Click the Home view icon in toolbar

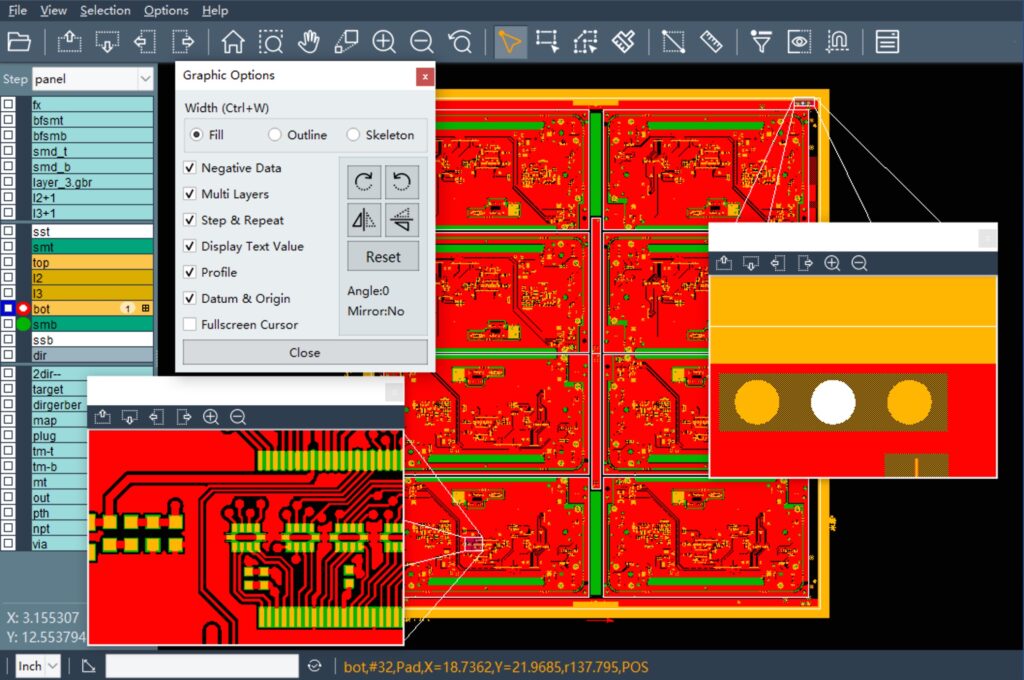(x=233, y=42)
